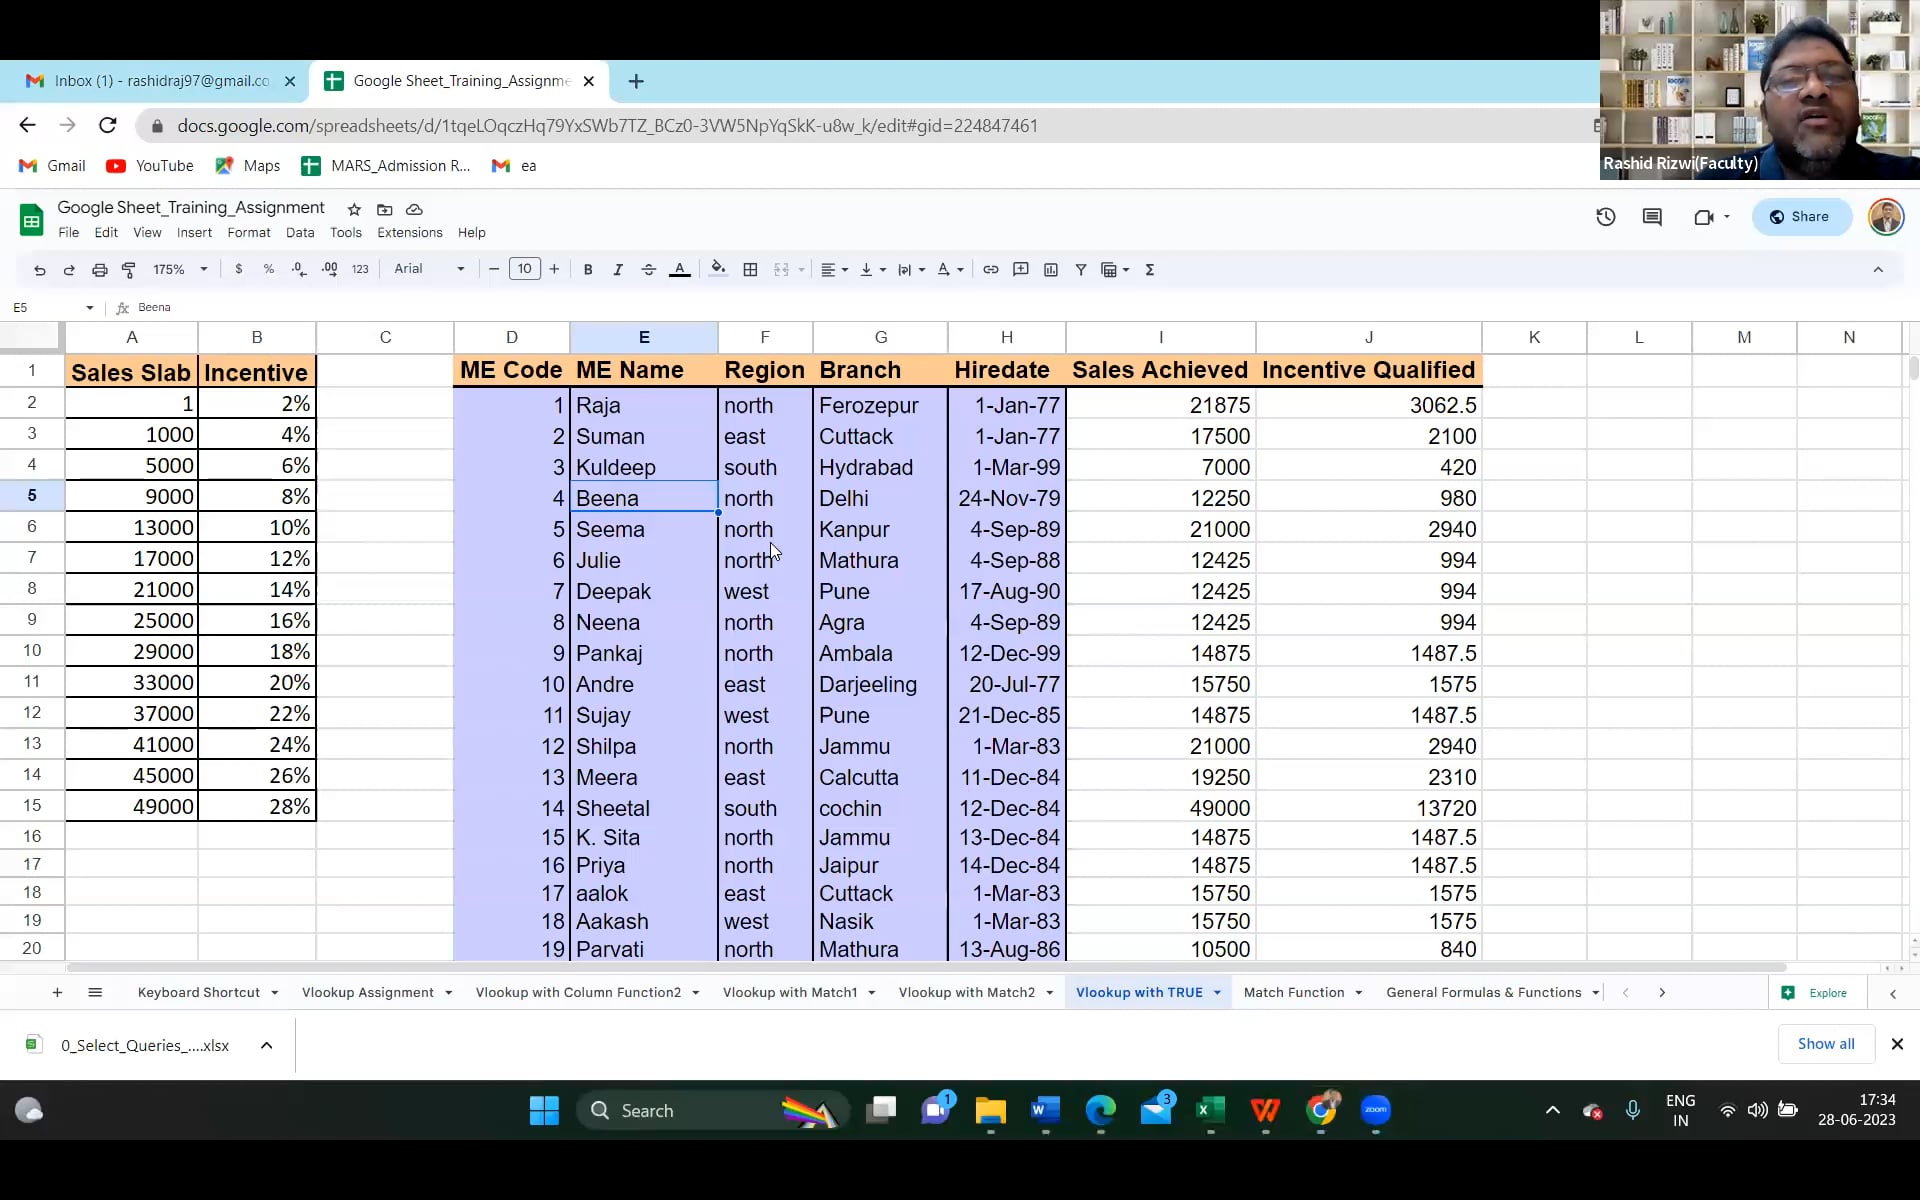Insert a comment using the toolbar
The image size is (1920, 1200).
[1021, 269]
